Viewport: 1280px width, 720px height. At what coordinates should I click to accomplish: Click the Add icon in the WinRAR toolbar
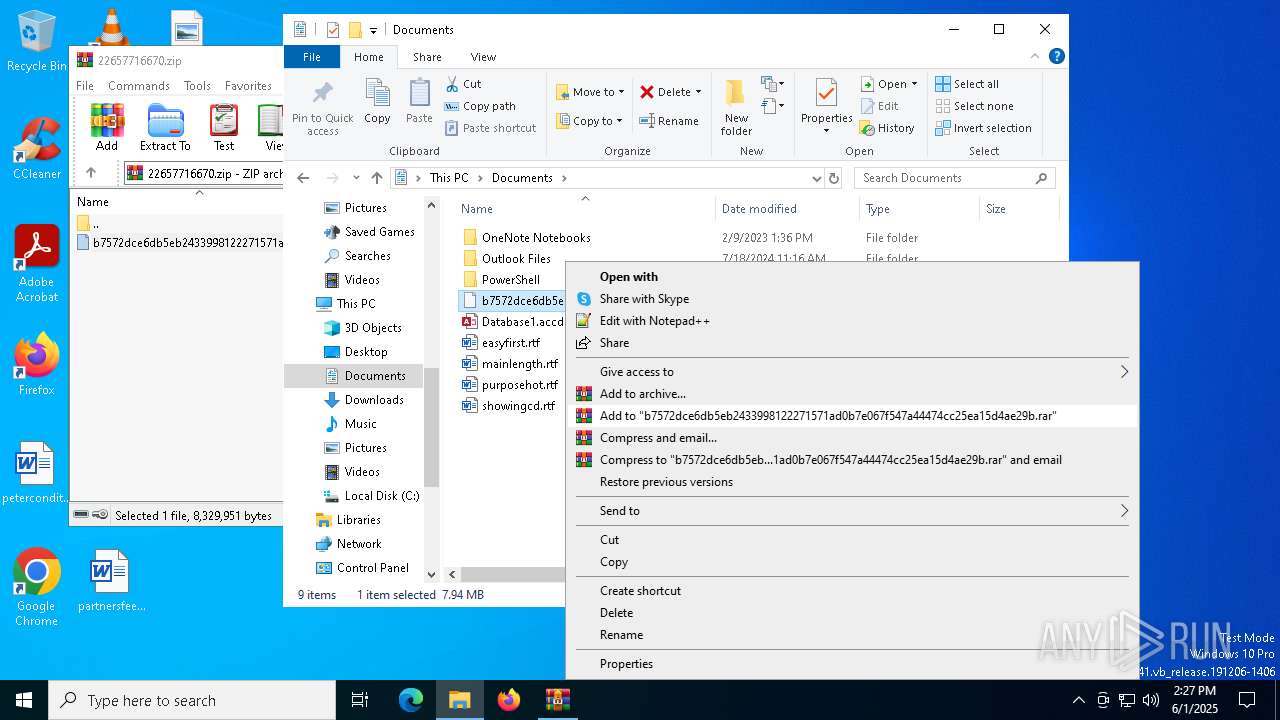pyautogui.click(x=107, y=127)
